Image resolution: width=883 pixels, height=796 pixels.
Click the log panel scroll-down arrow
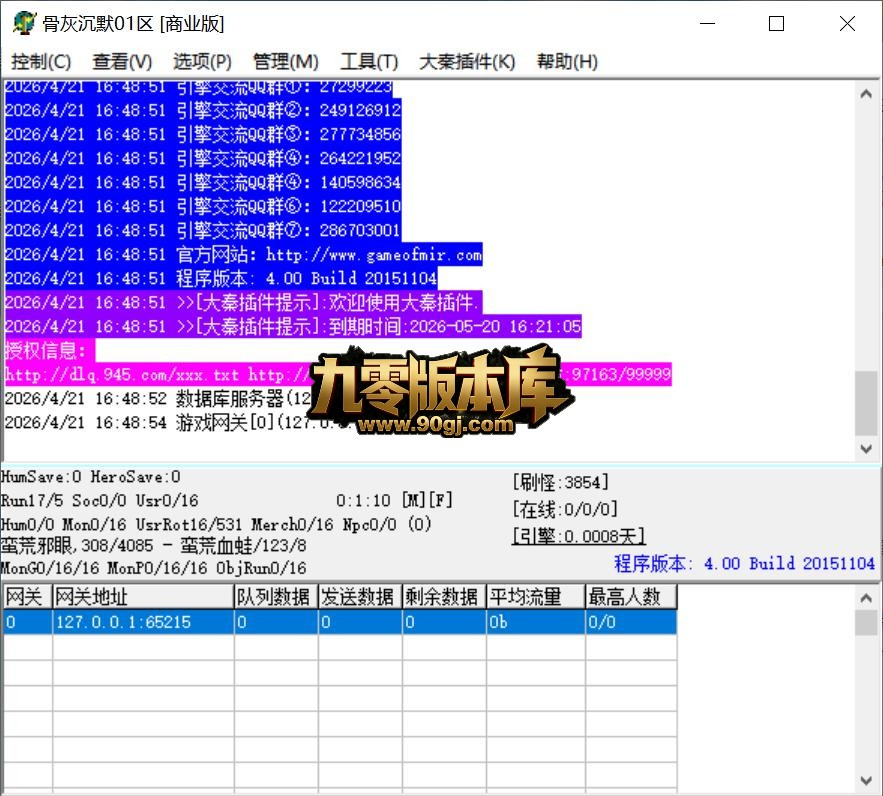(x=866, y=449)
